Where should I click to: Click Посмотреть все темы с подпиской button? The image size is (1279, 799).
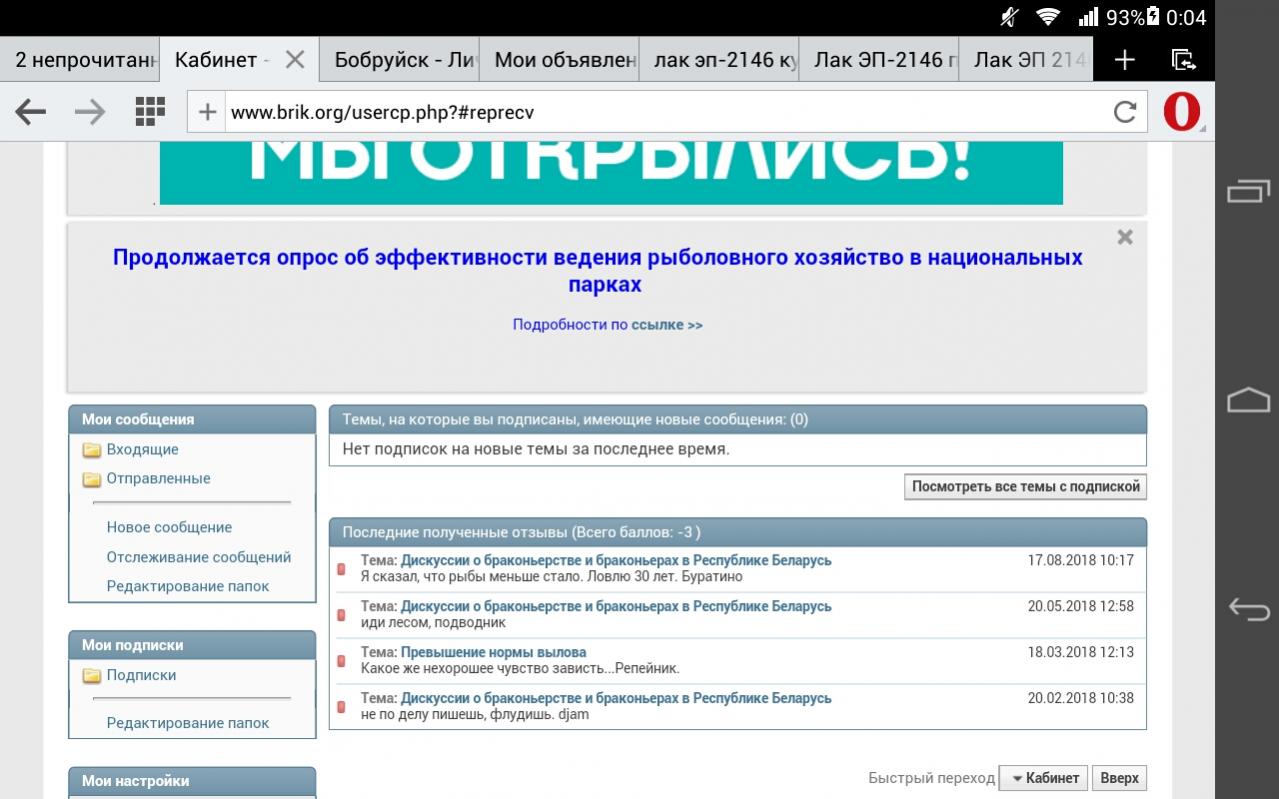(x=1025, y=487)
